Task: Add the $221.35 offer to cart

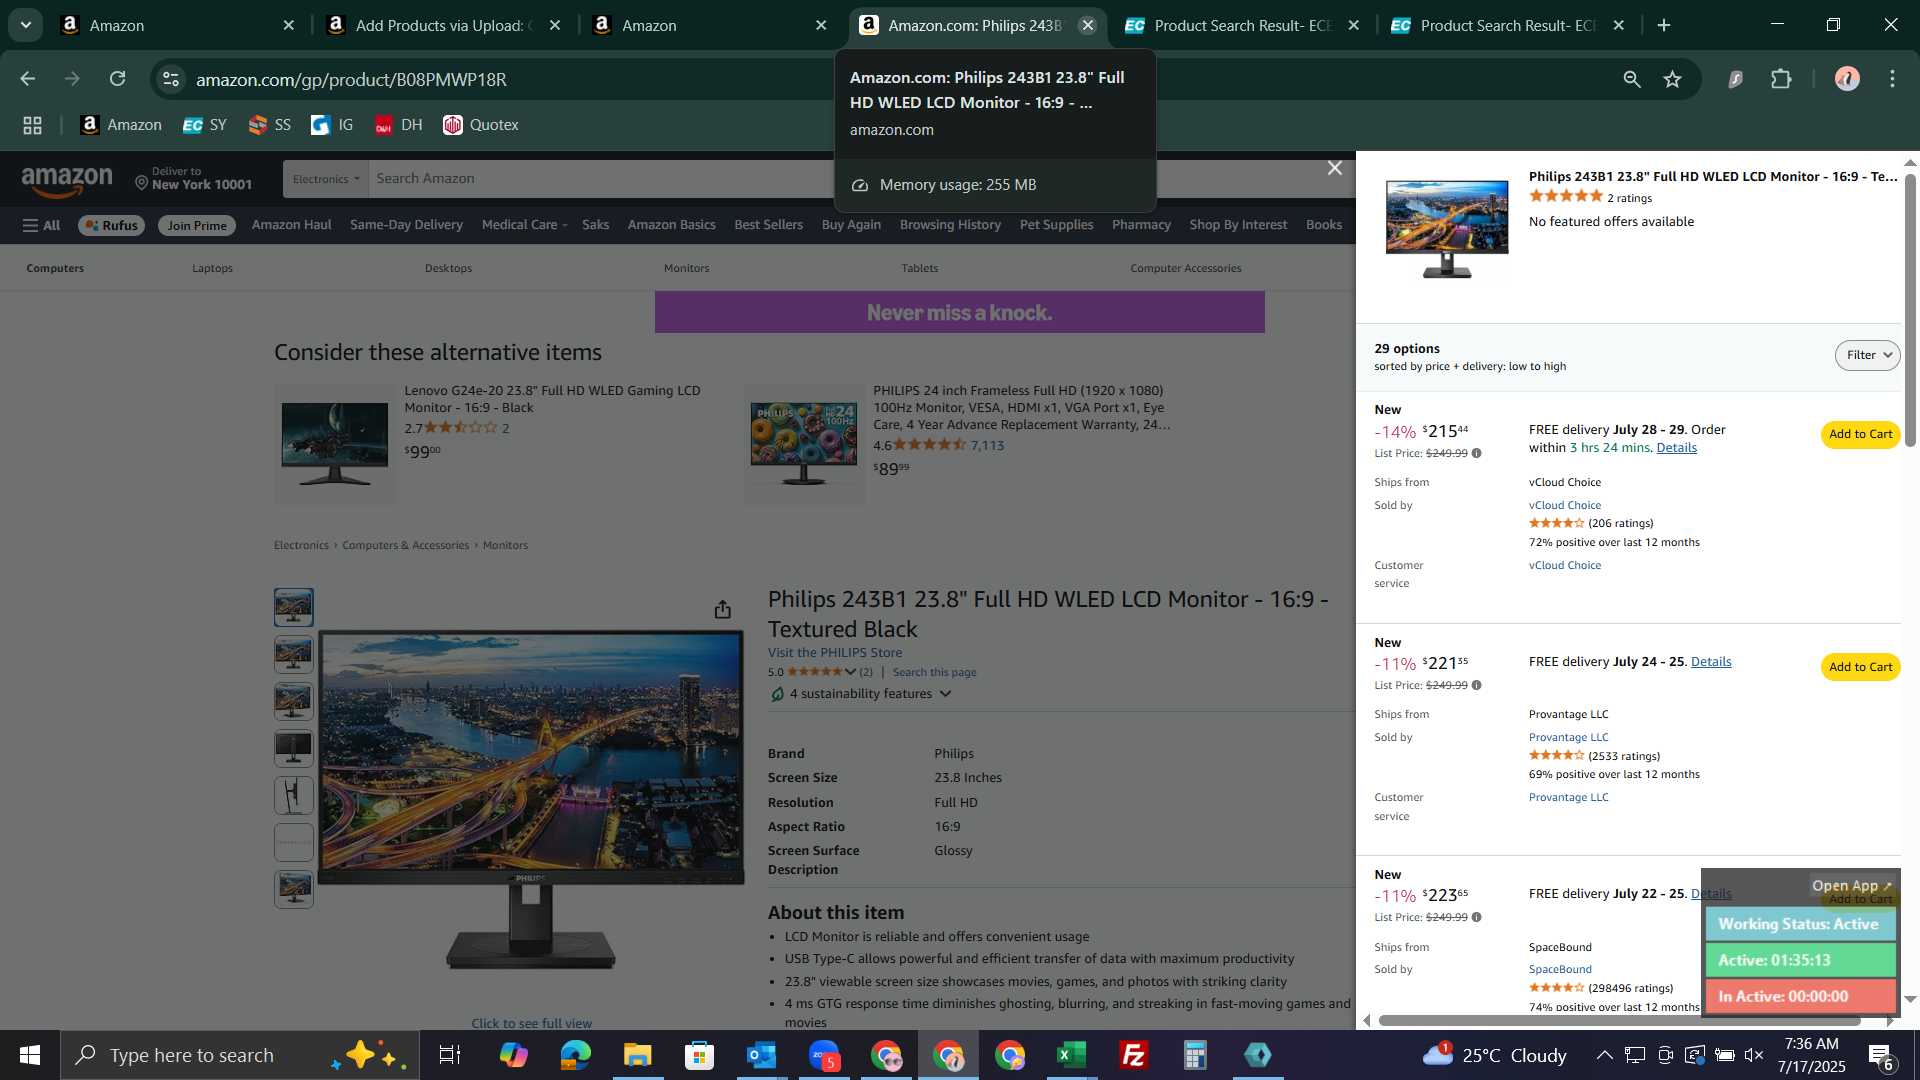Action: click(1860, 667)
